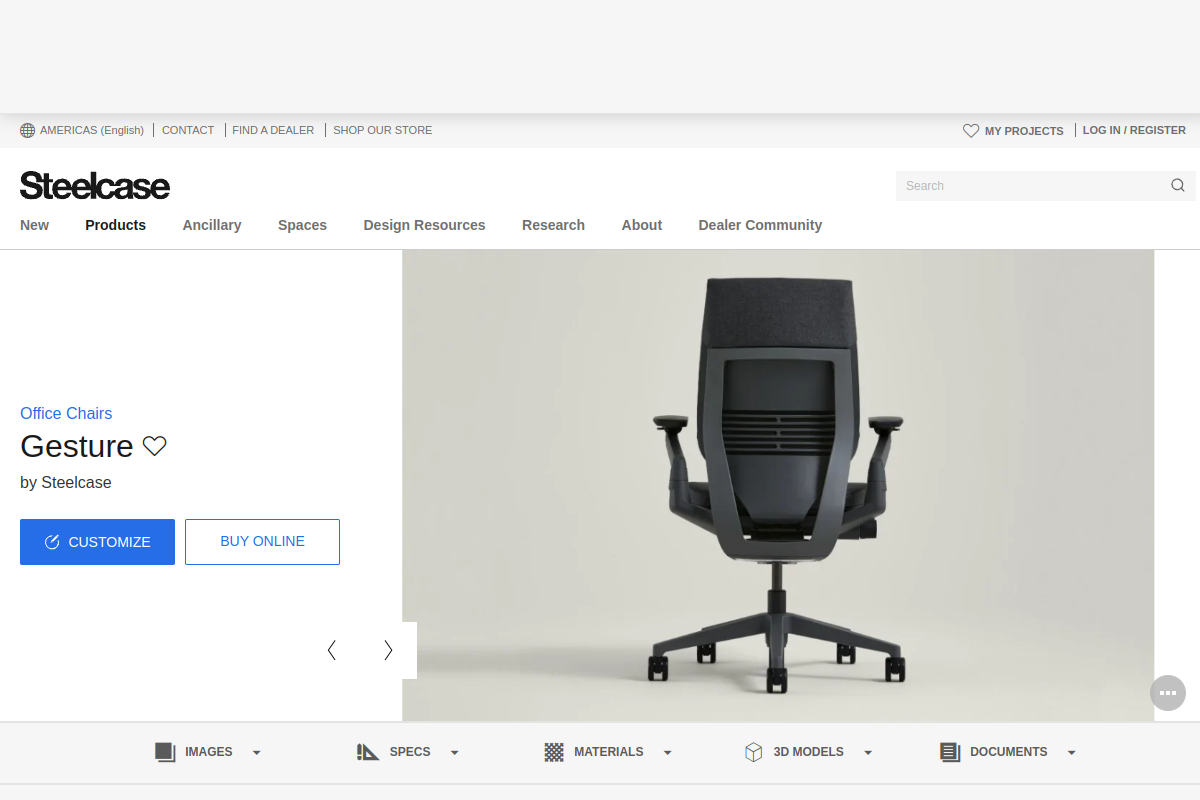This screenshot has height=800, width=1200.
Task: Open the Spaces menu
Action: point(302,225)
